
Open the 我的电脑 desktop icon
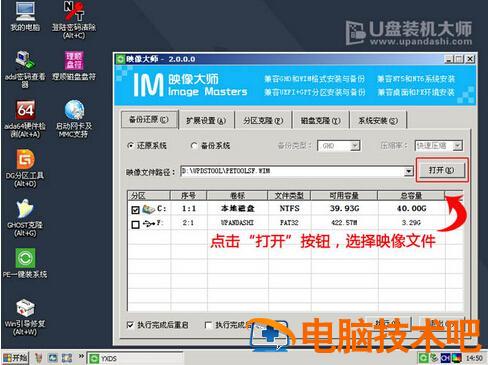click(x=25, y=16)
